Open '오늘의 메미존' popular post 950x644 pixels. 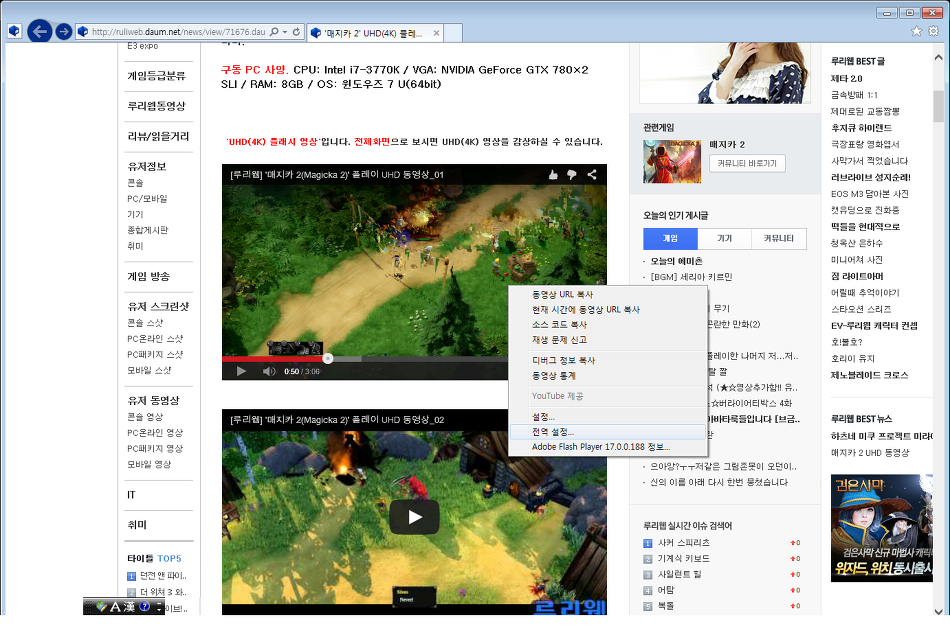click(676, 261)
